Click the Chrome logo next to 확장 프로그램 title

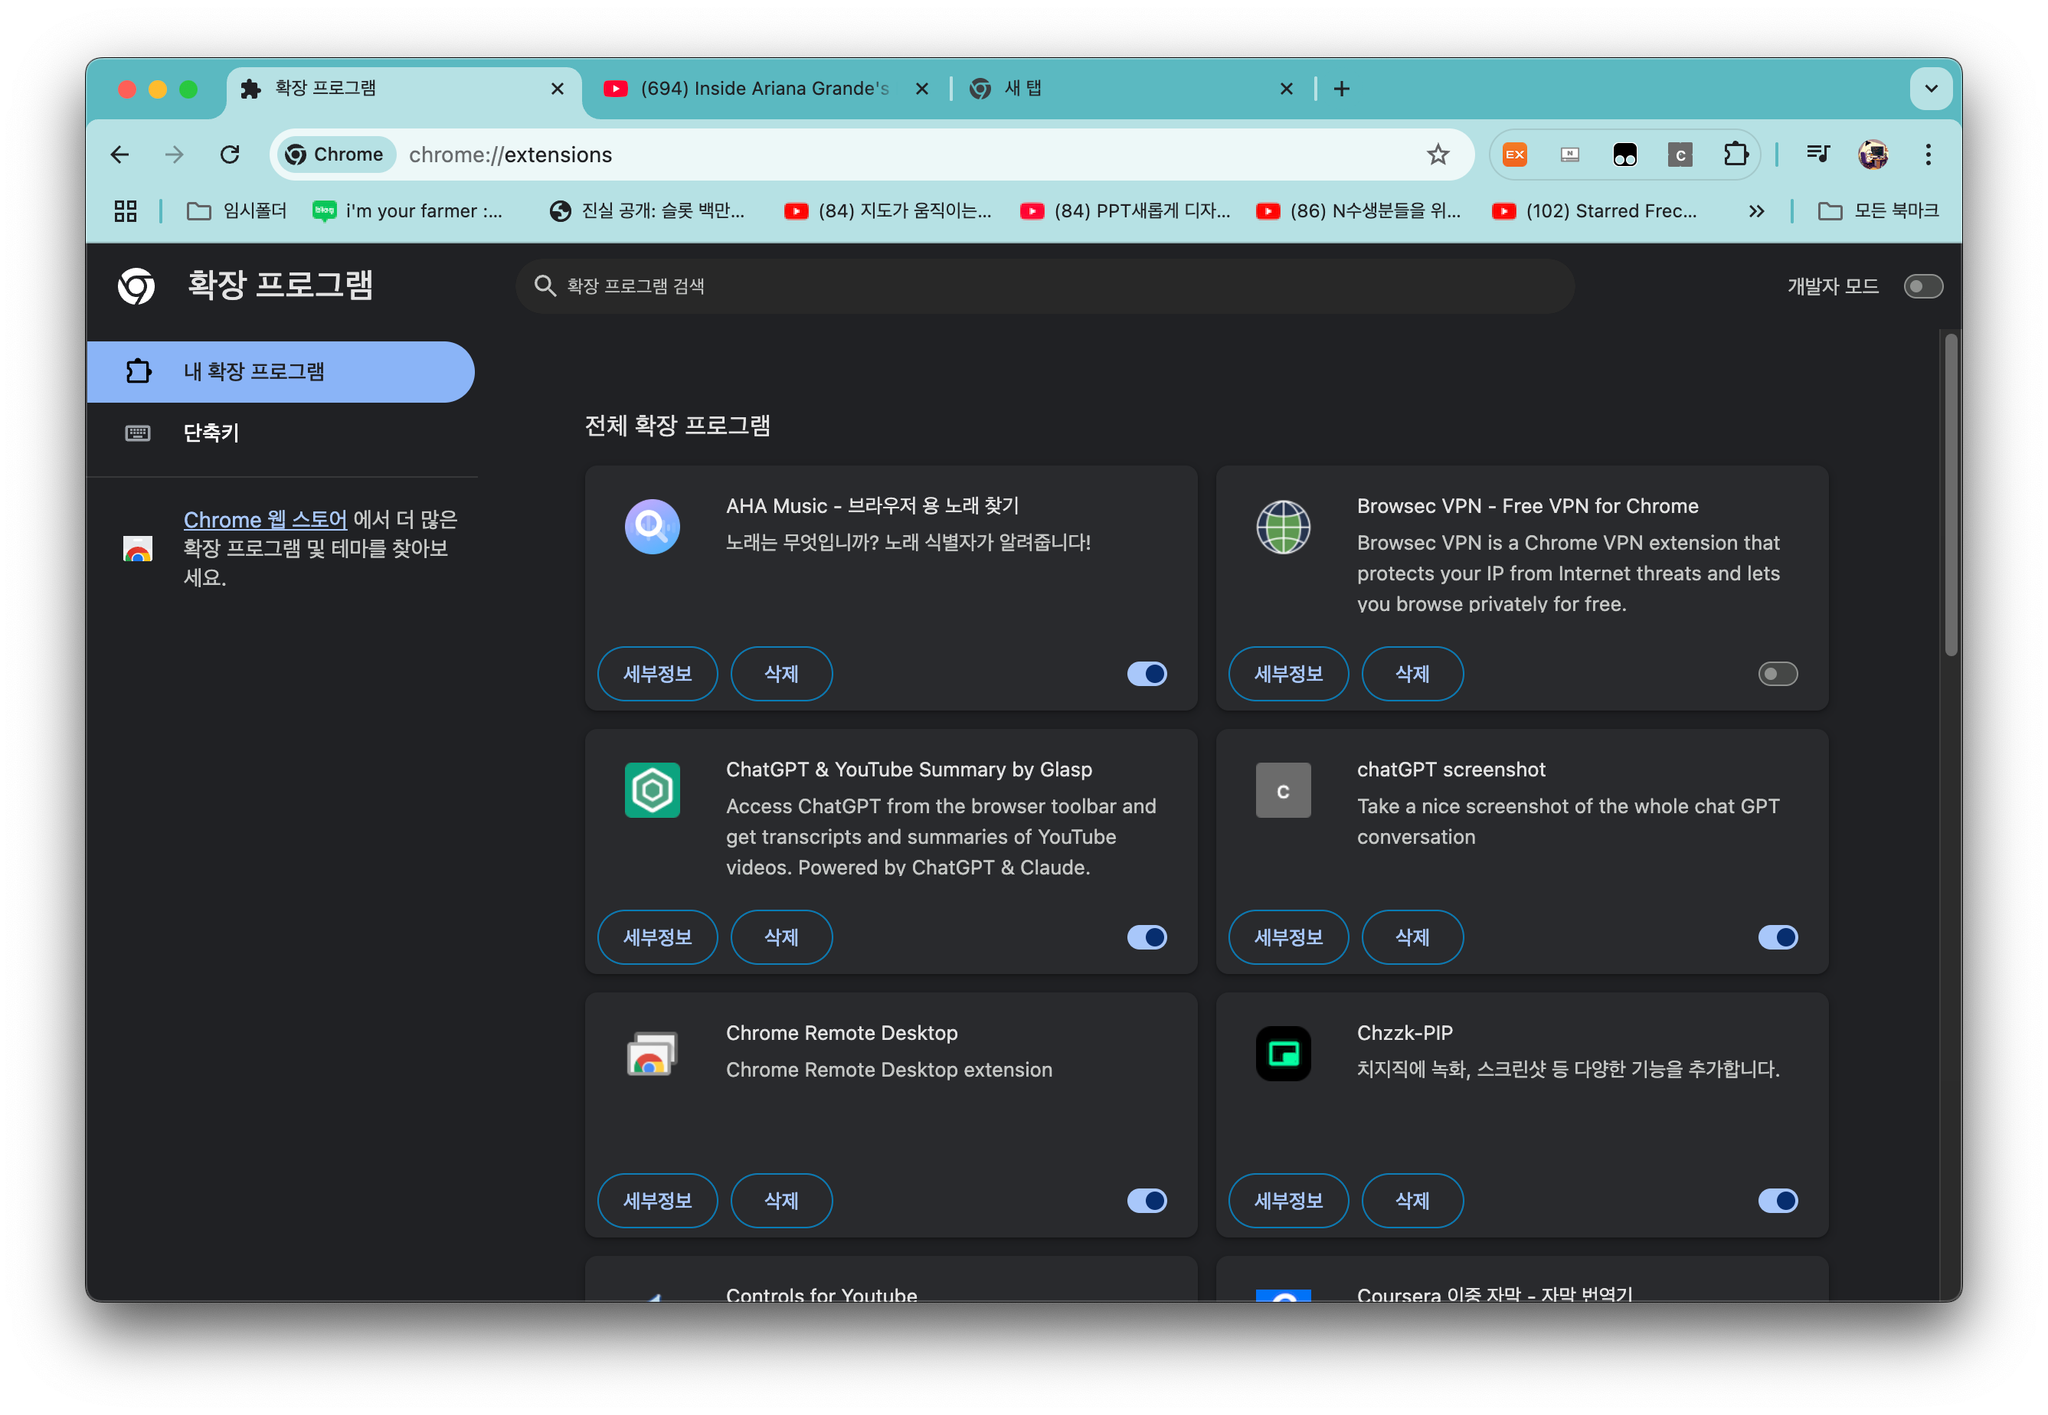pos(136,286)
